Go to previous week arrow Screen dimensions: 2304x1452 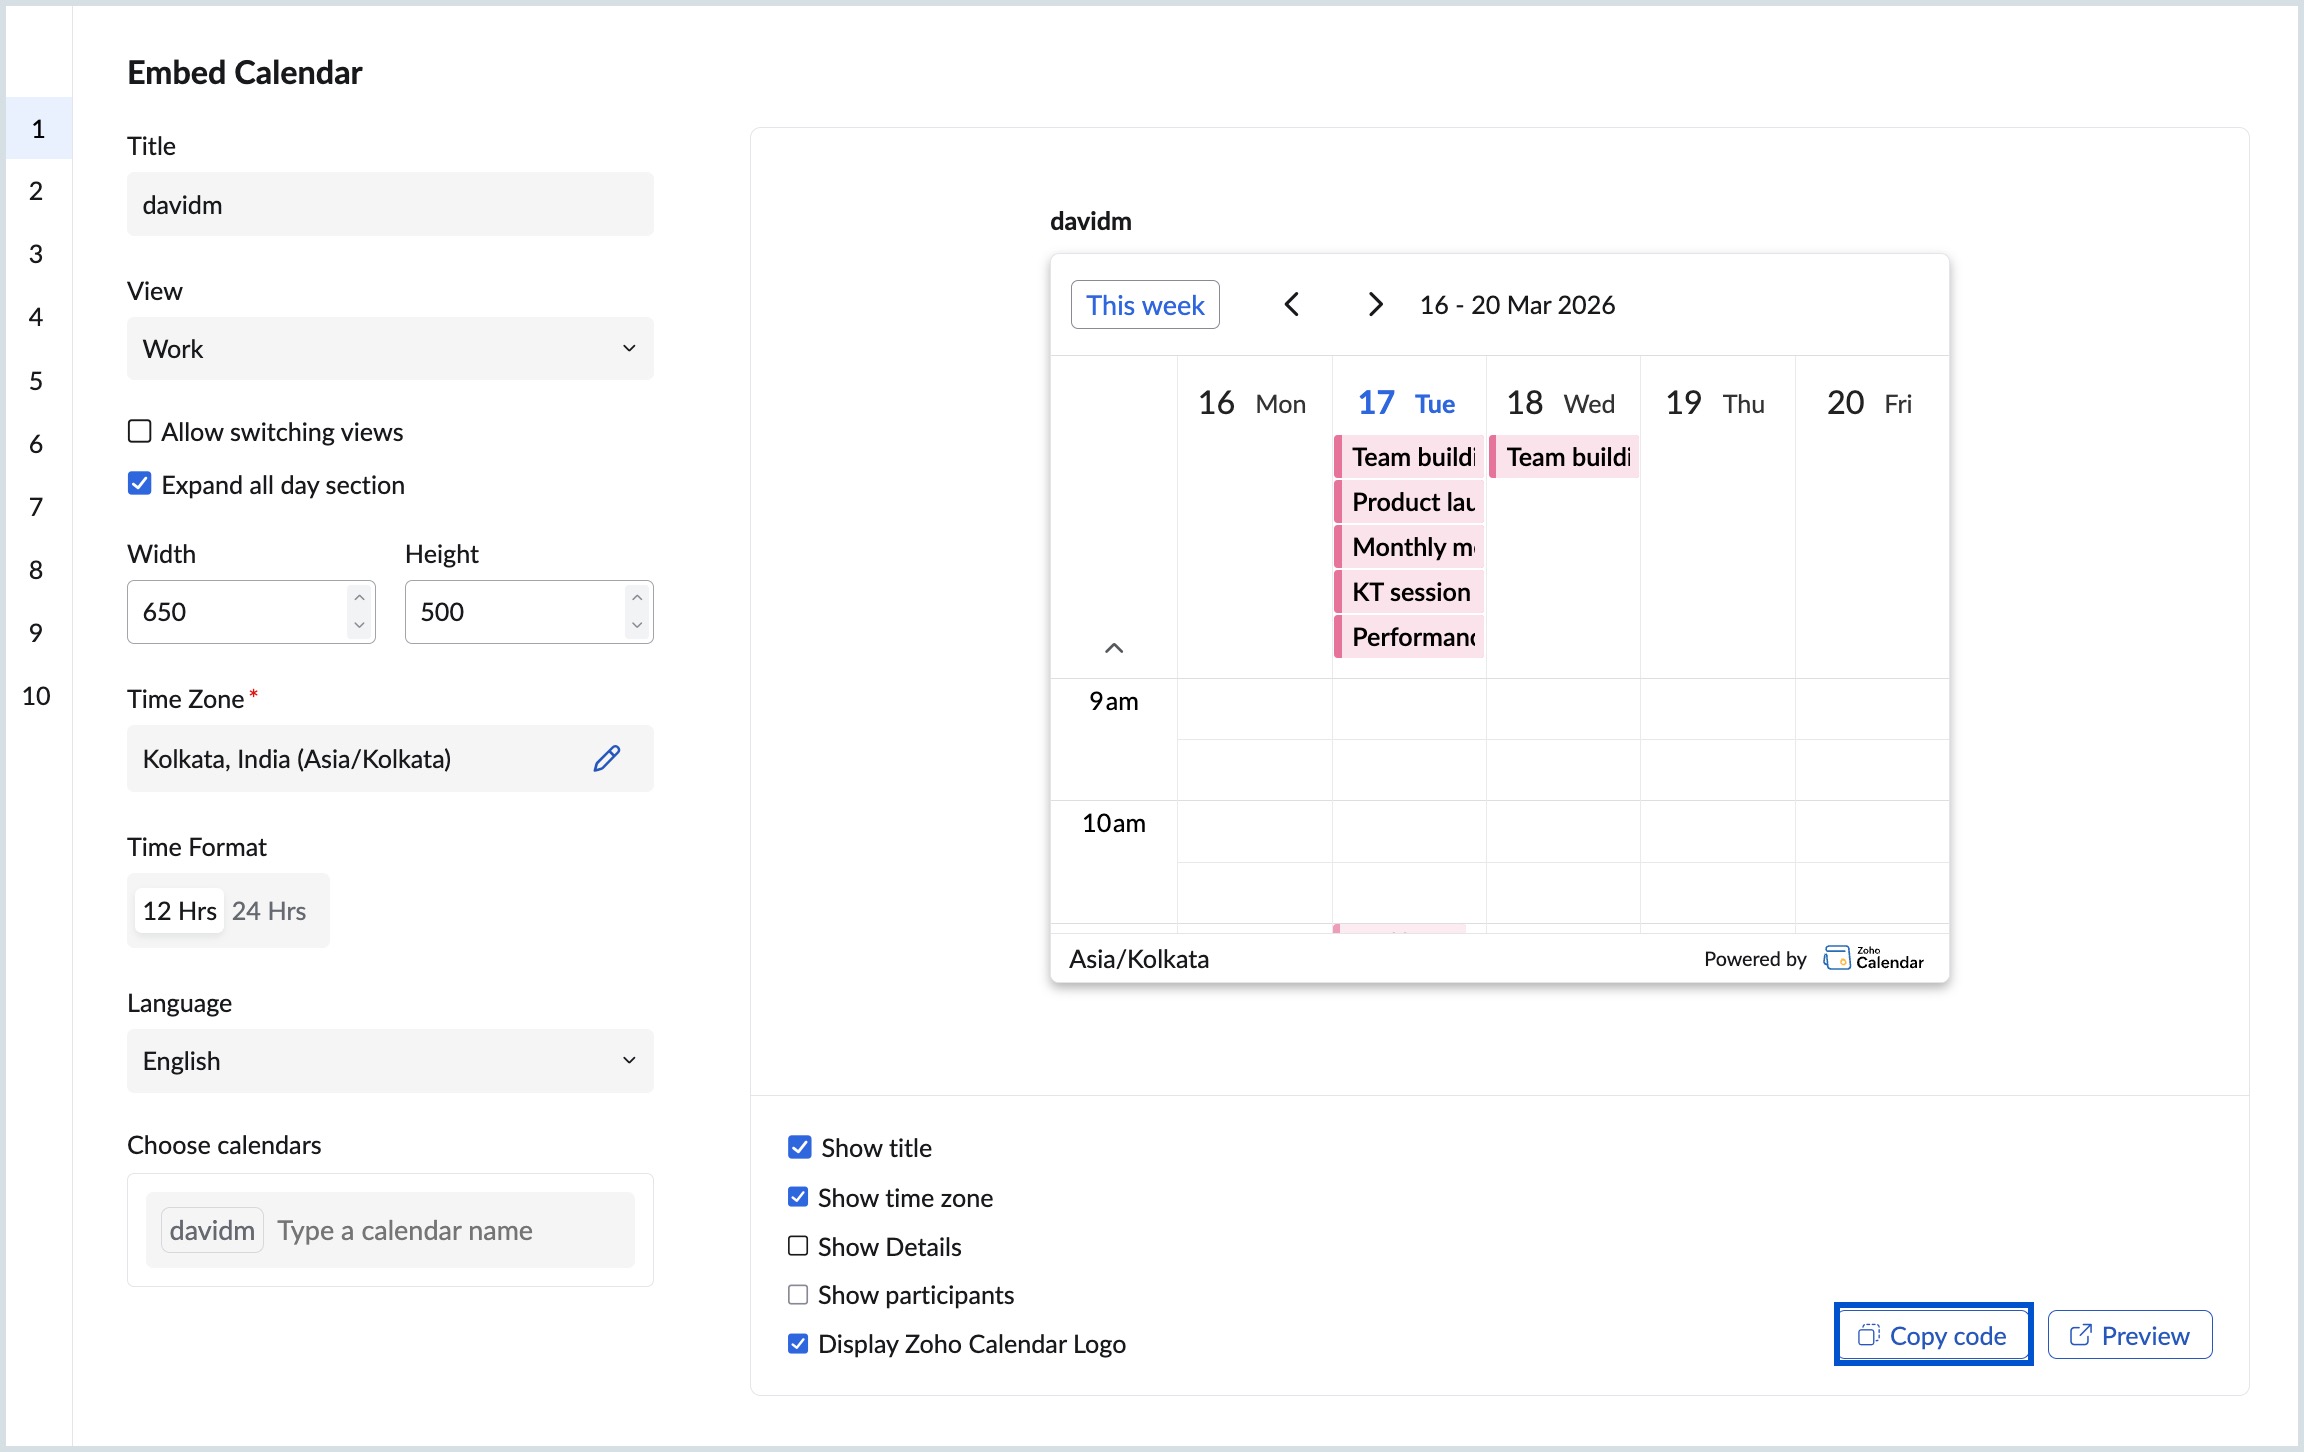(1291, 304)
